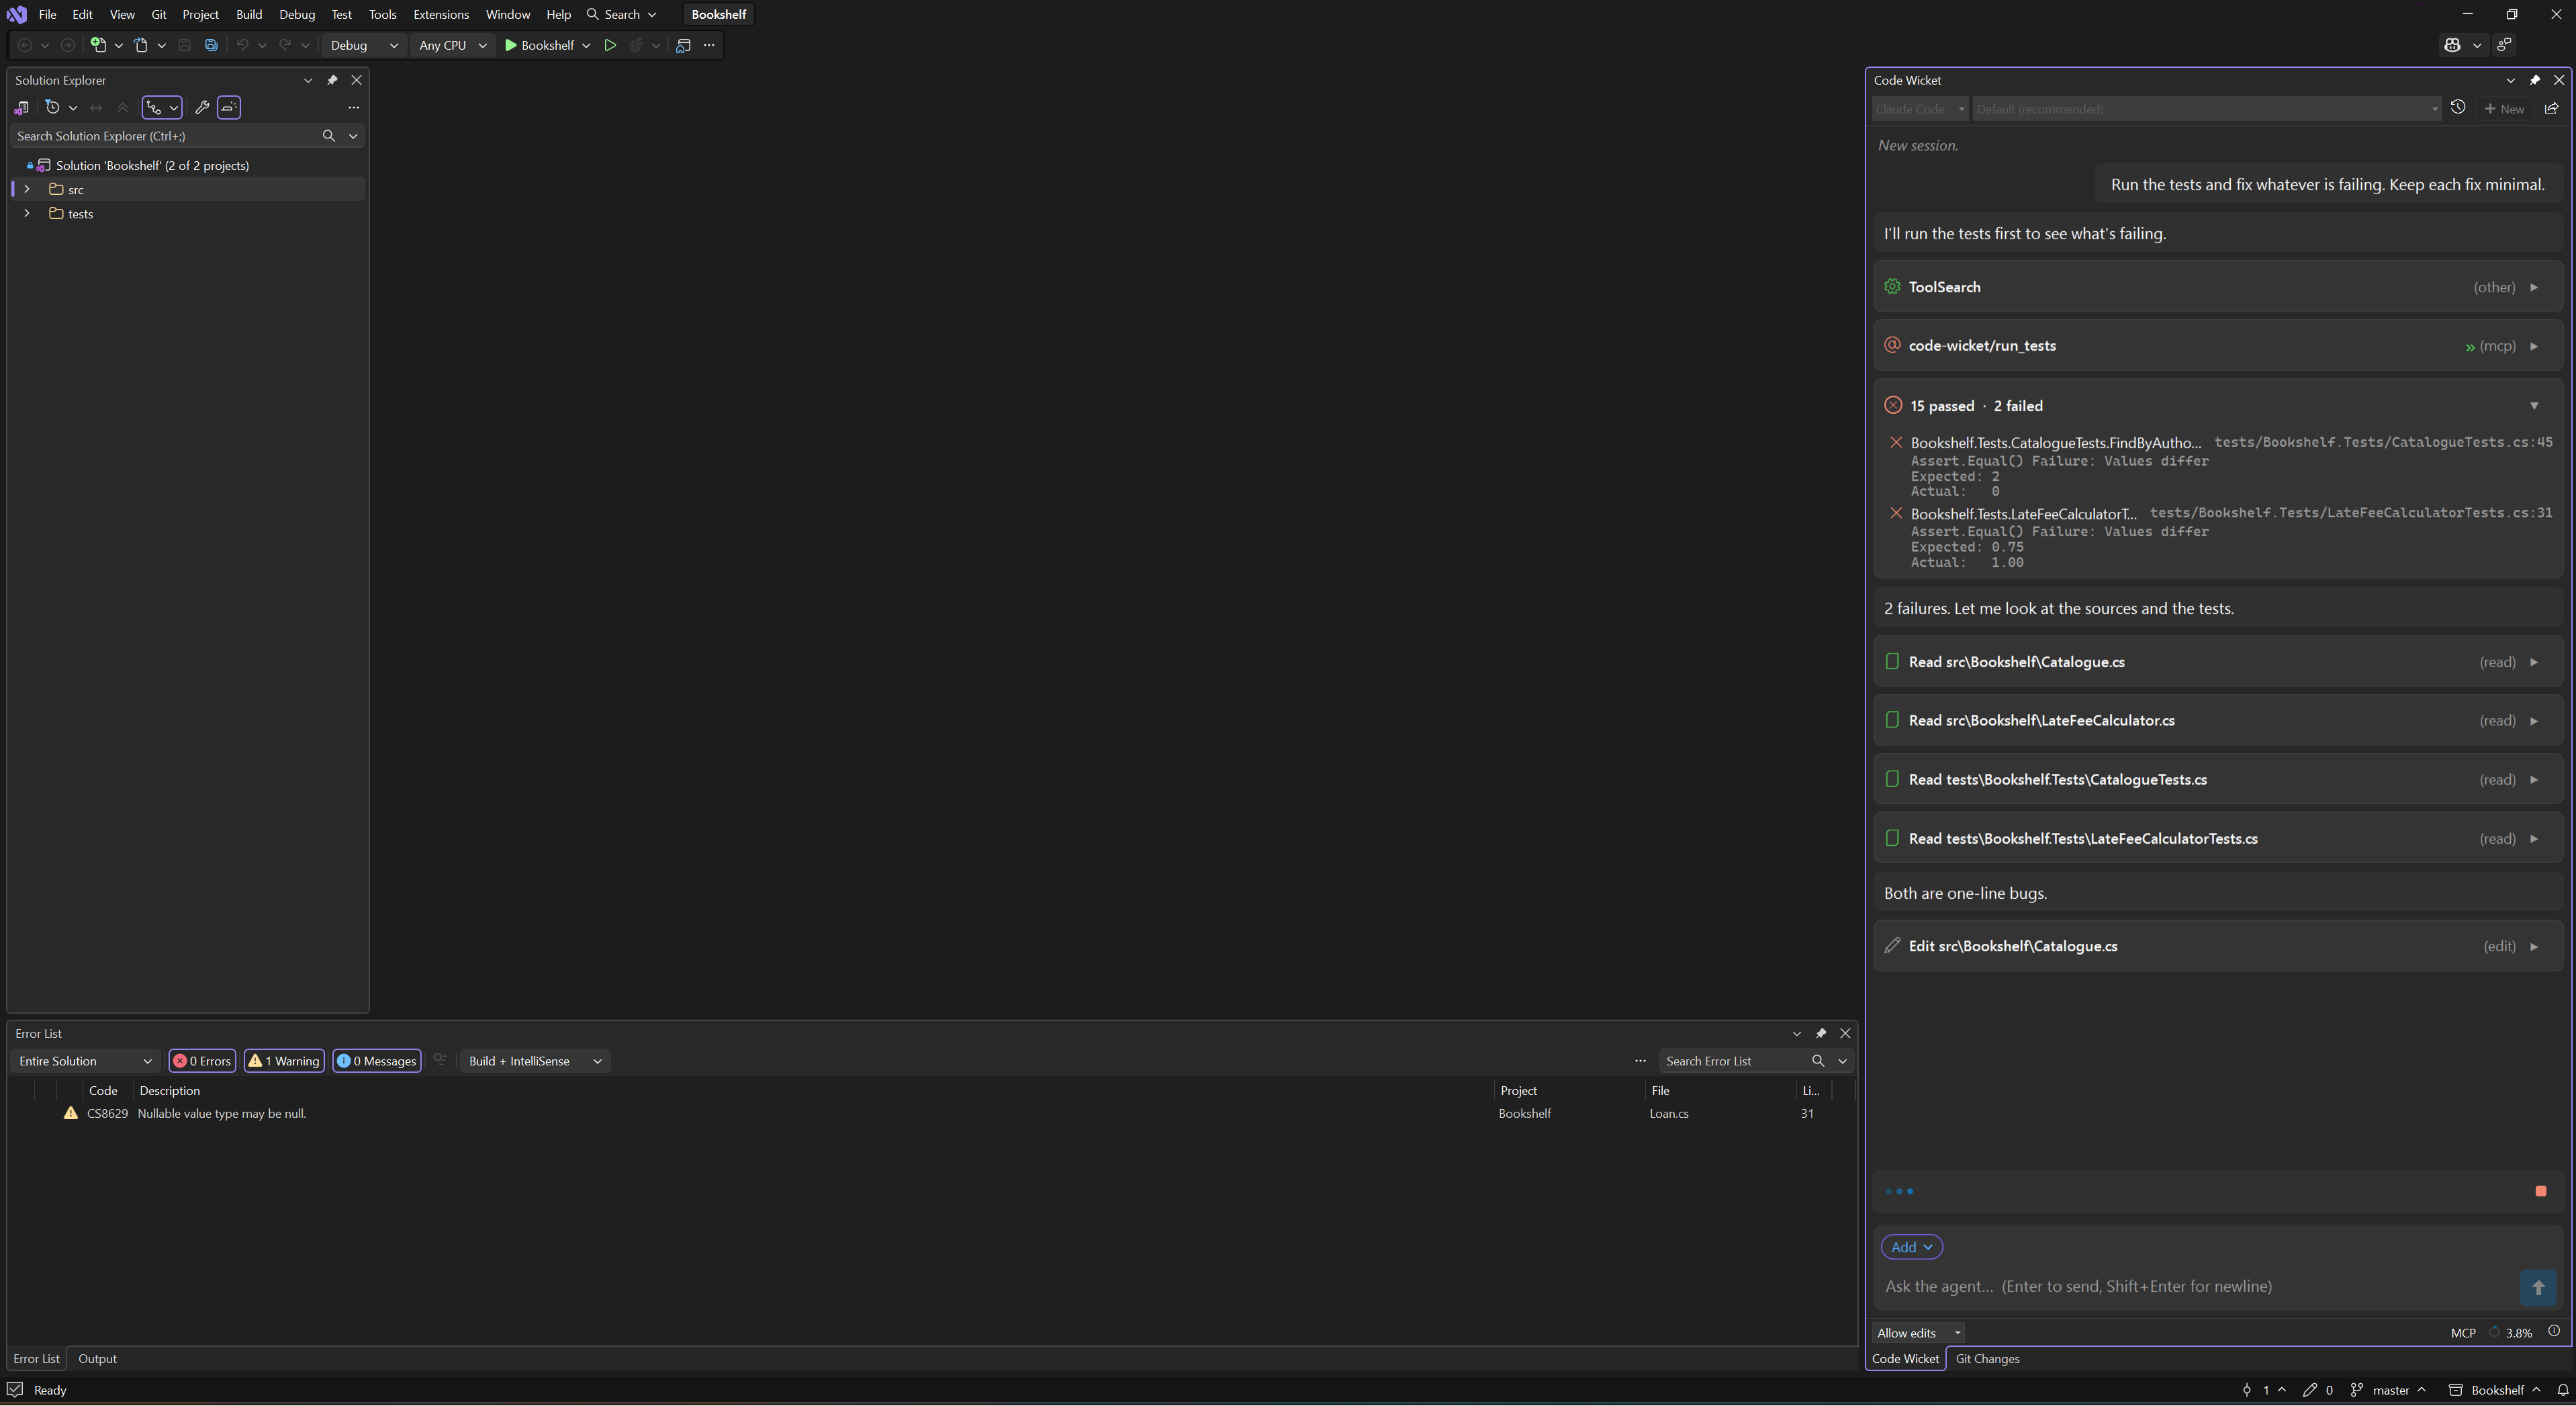The height and width of the screenshot is (1406, 2576).
Task: Open Solution Explorer toolbar overflow ellipsis
Action: 353,108
